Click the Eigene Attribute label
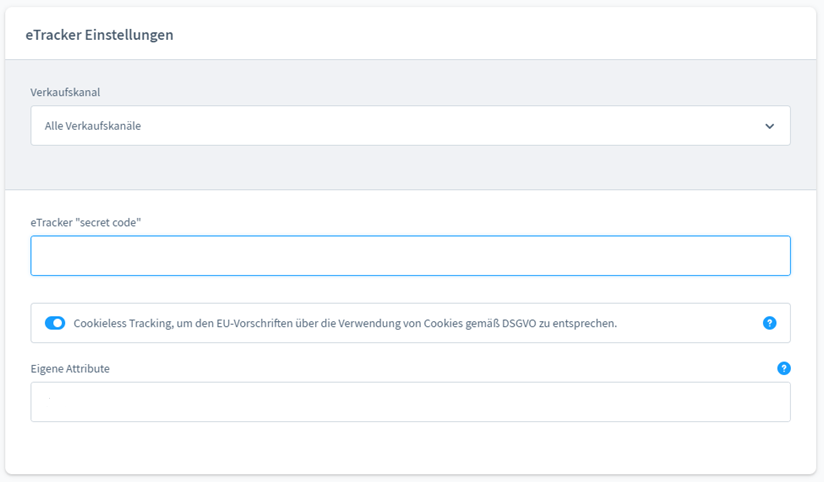This screenshot has width=824, height=482. pyautogui.click(x=70, y=368)
